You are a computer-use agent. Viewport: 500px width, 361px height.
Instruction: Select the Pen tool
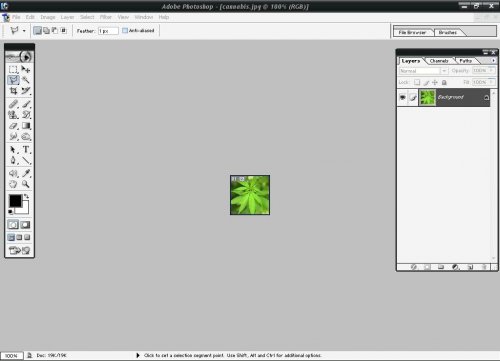click(13, 160)
